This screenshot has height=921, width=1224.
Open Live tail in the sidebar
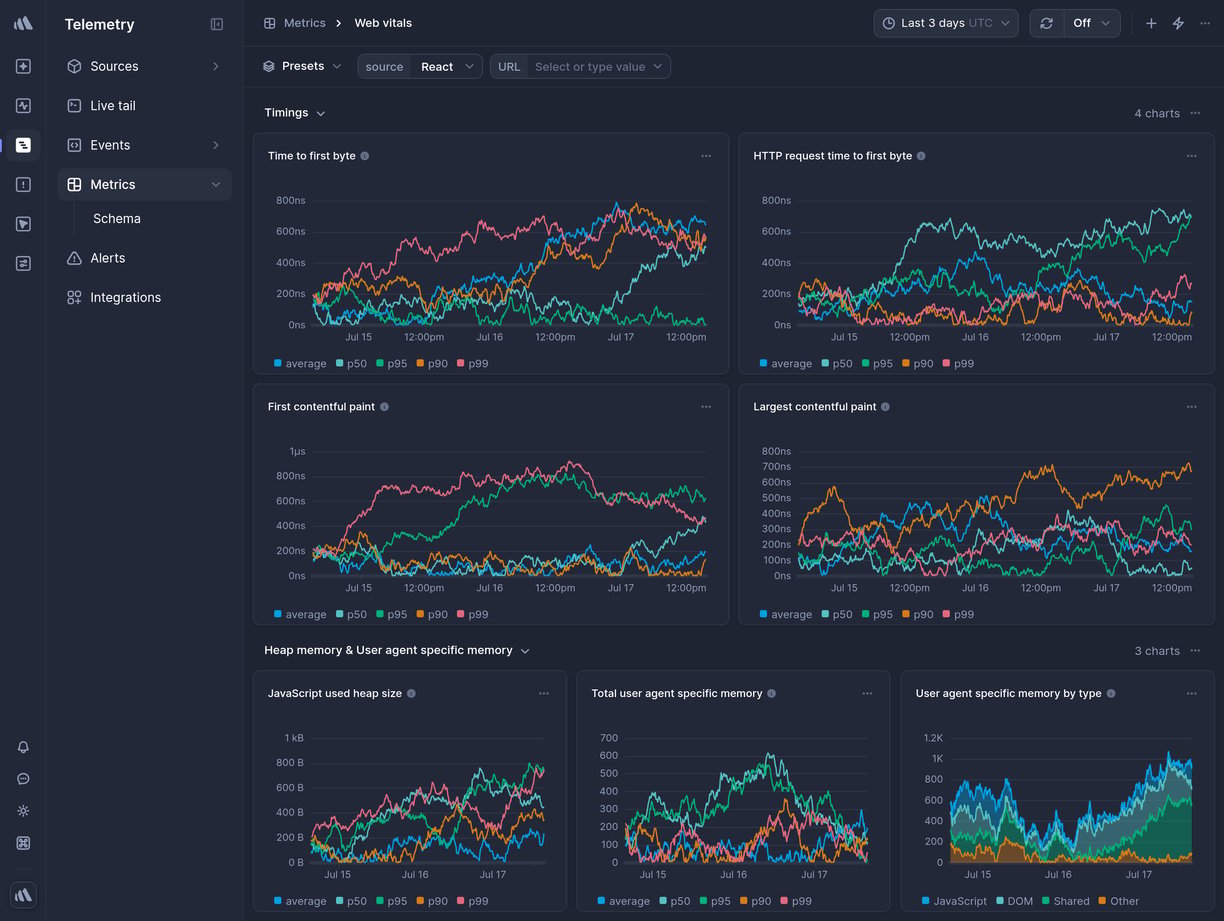tap(144, 105)
